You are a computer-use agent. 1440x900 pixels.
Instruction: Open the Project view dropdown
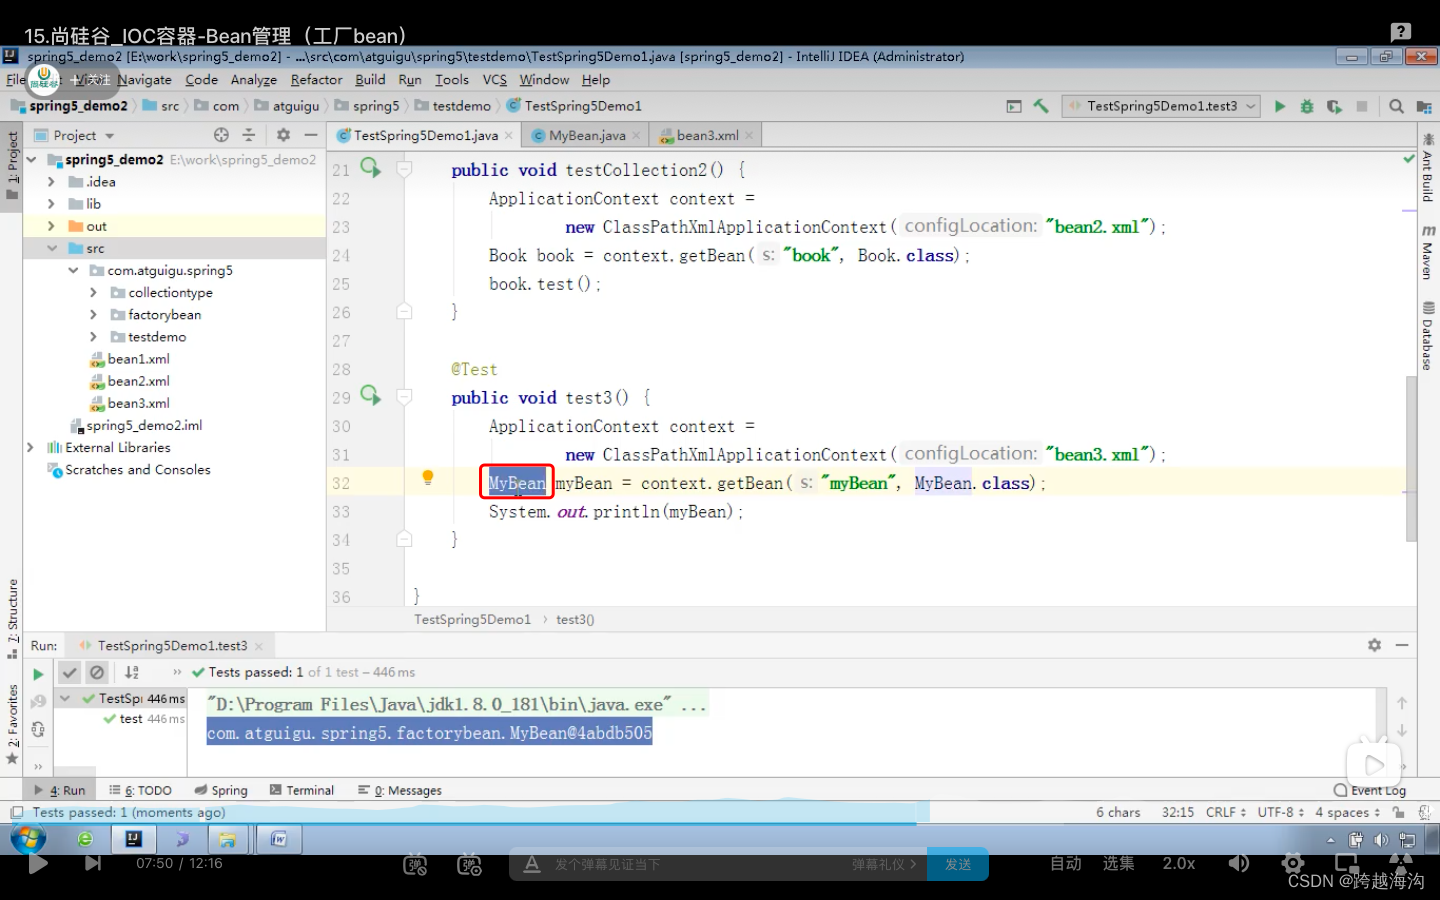point(75,135)
